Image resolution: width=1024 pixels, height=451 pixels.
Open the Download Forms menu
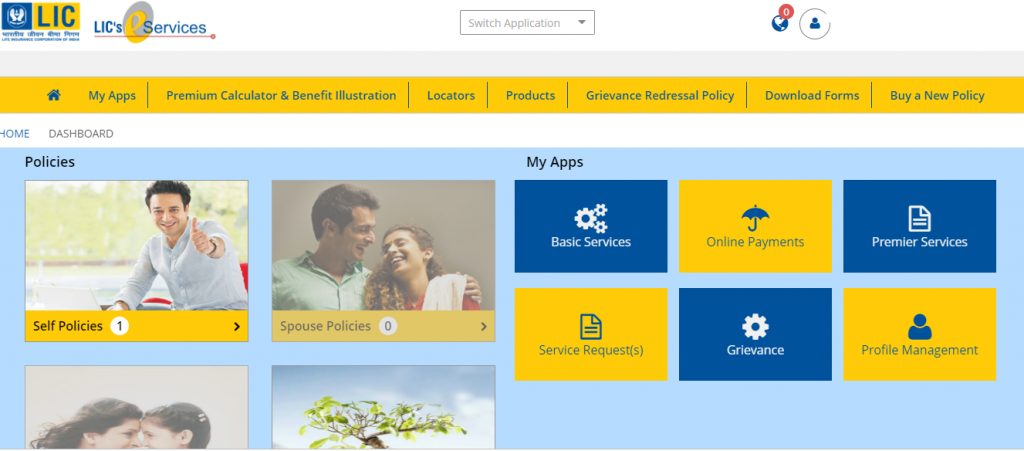click(812, 95)
